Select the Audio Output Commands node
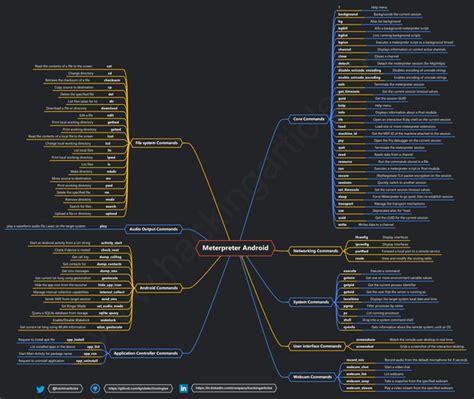The height and width of the screenshot is (399, 474). click(x=153, y=229)
